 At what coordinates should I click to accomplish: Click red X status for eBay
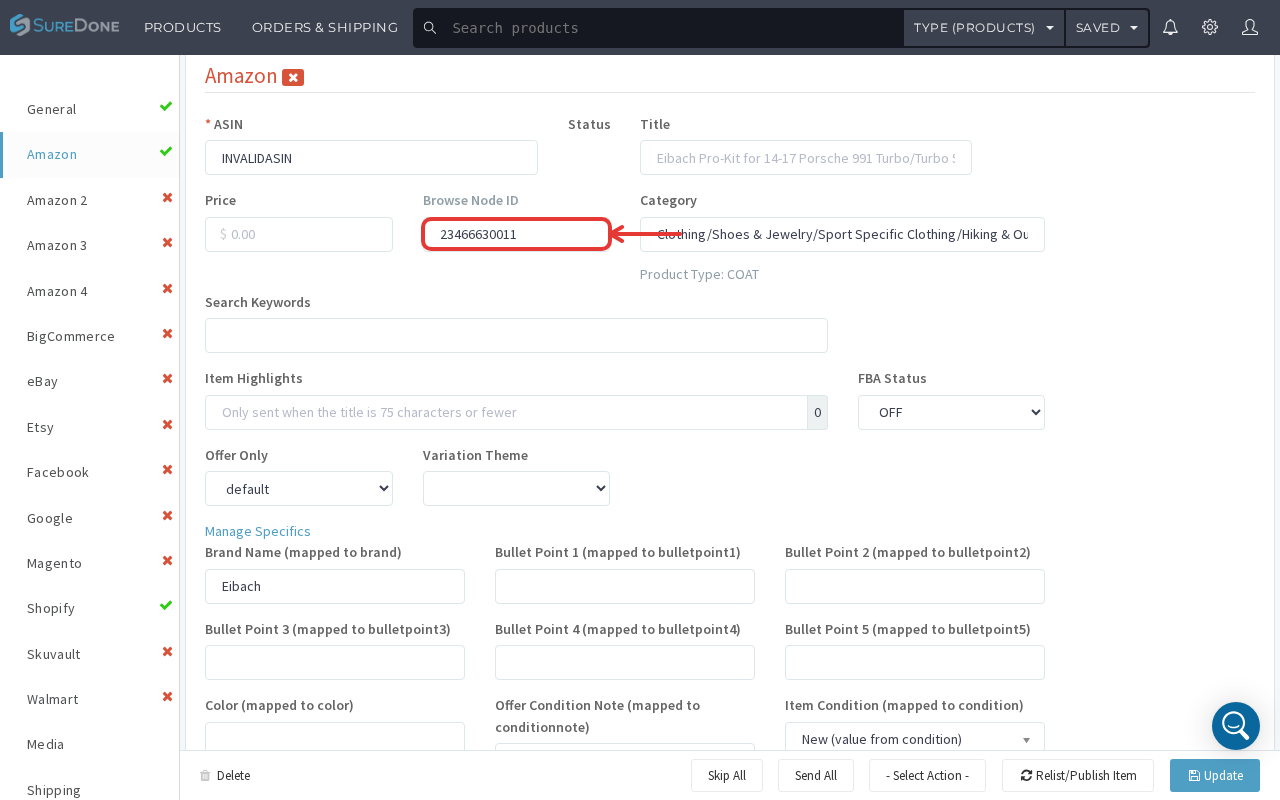click(167, 379)
